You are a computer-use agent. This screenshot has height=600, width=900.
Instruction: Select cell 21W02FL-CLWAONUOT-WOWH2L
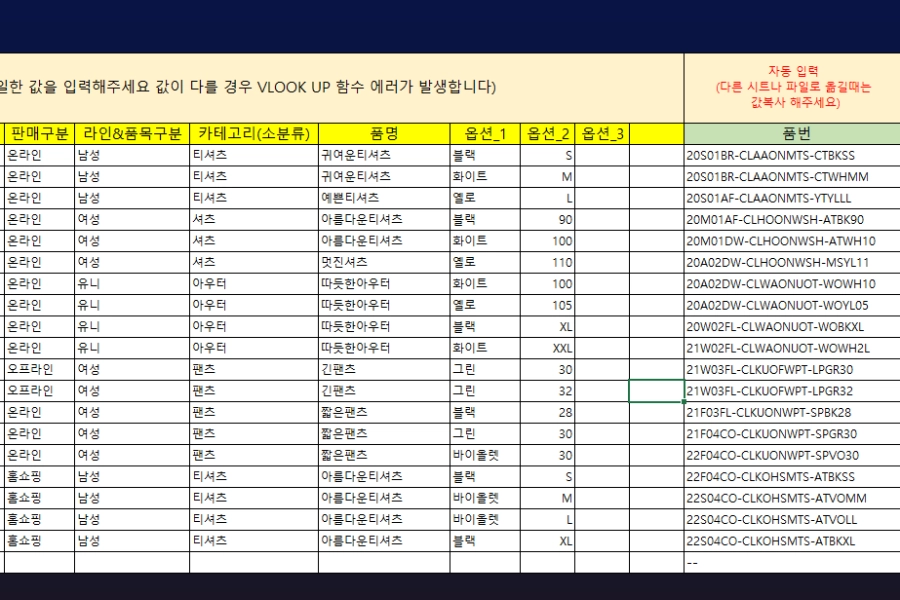pos(792,348)
